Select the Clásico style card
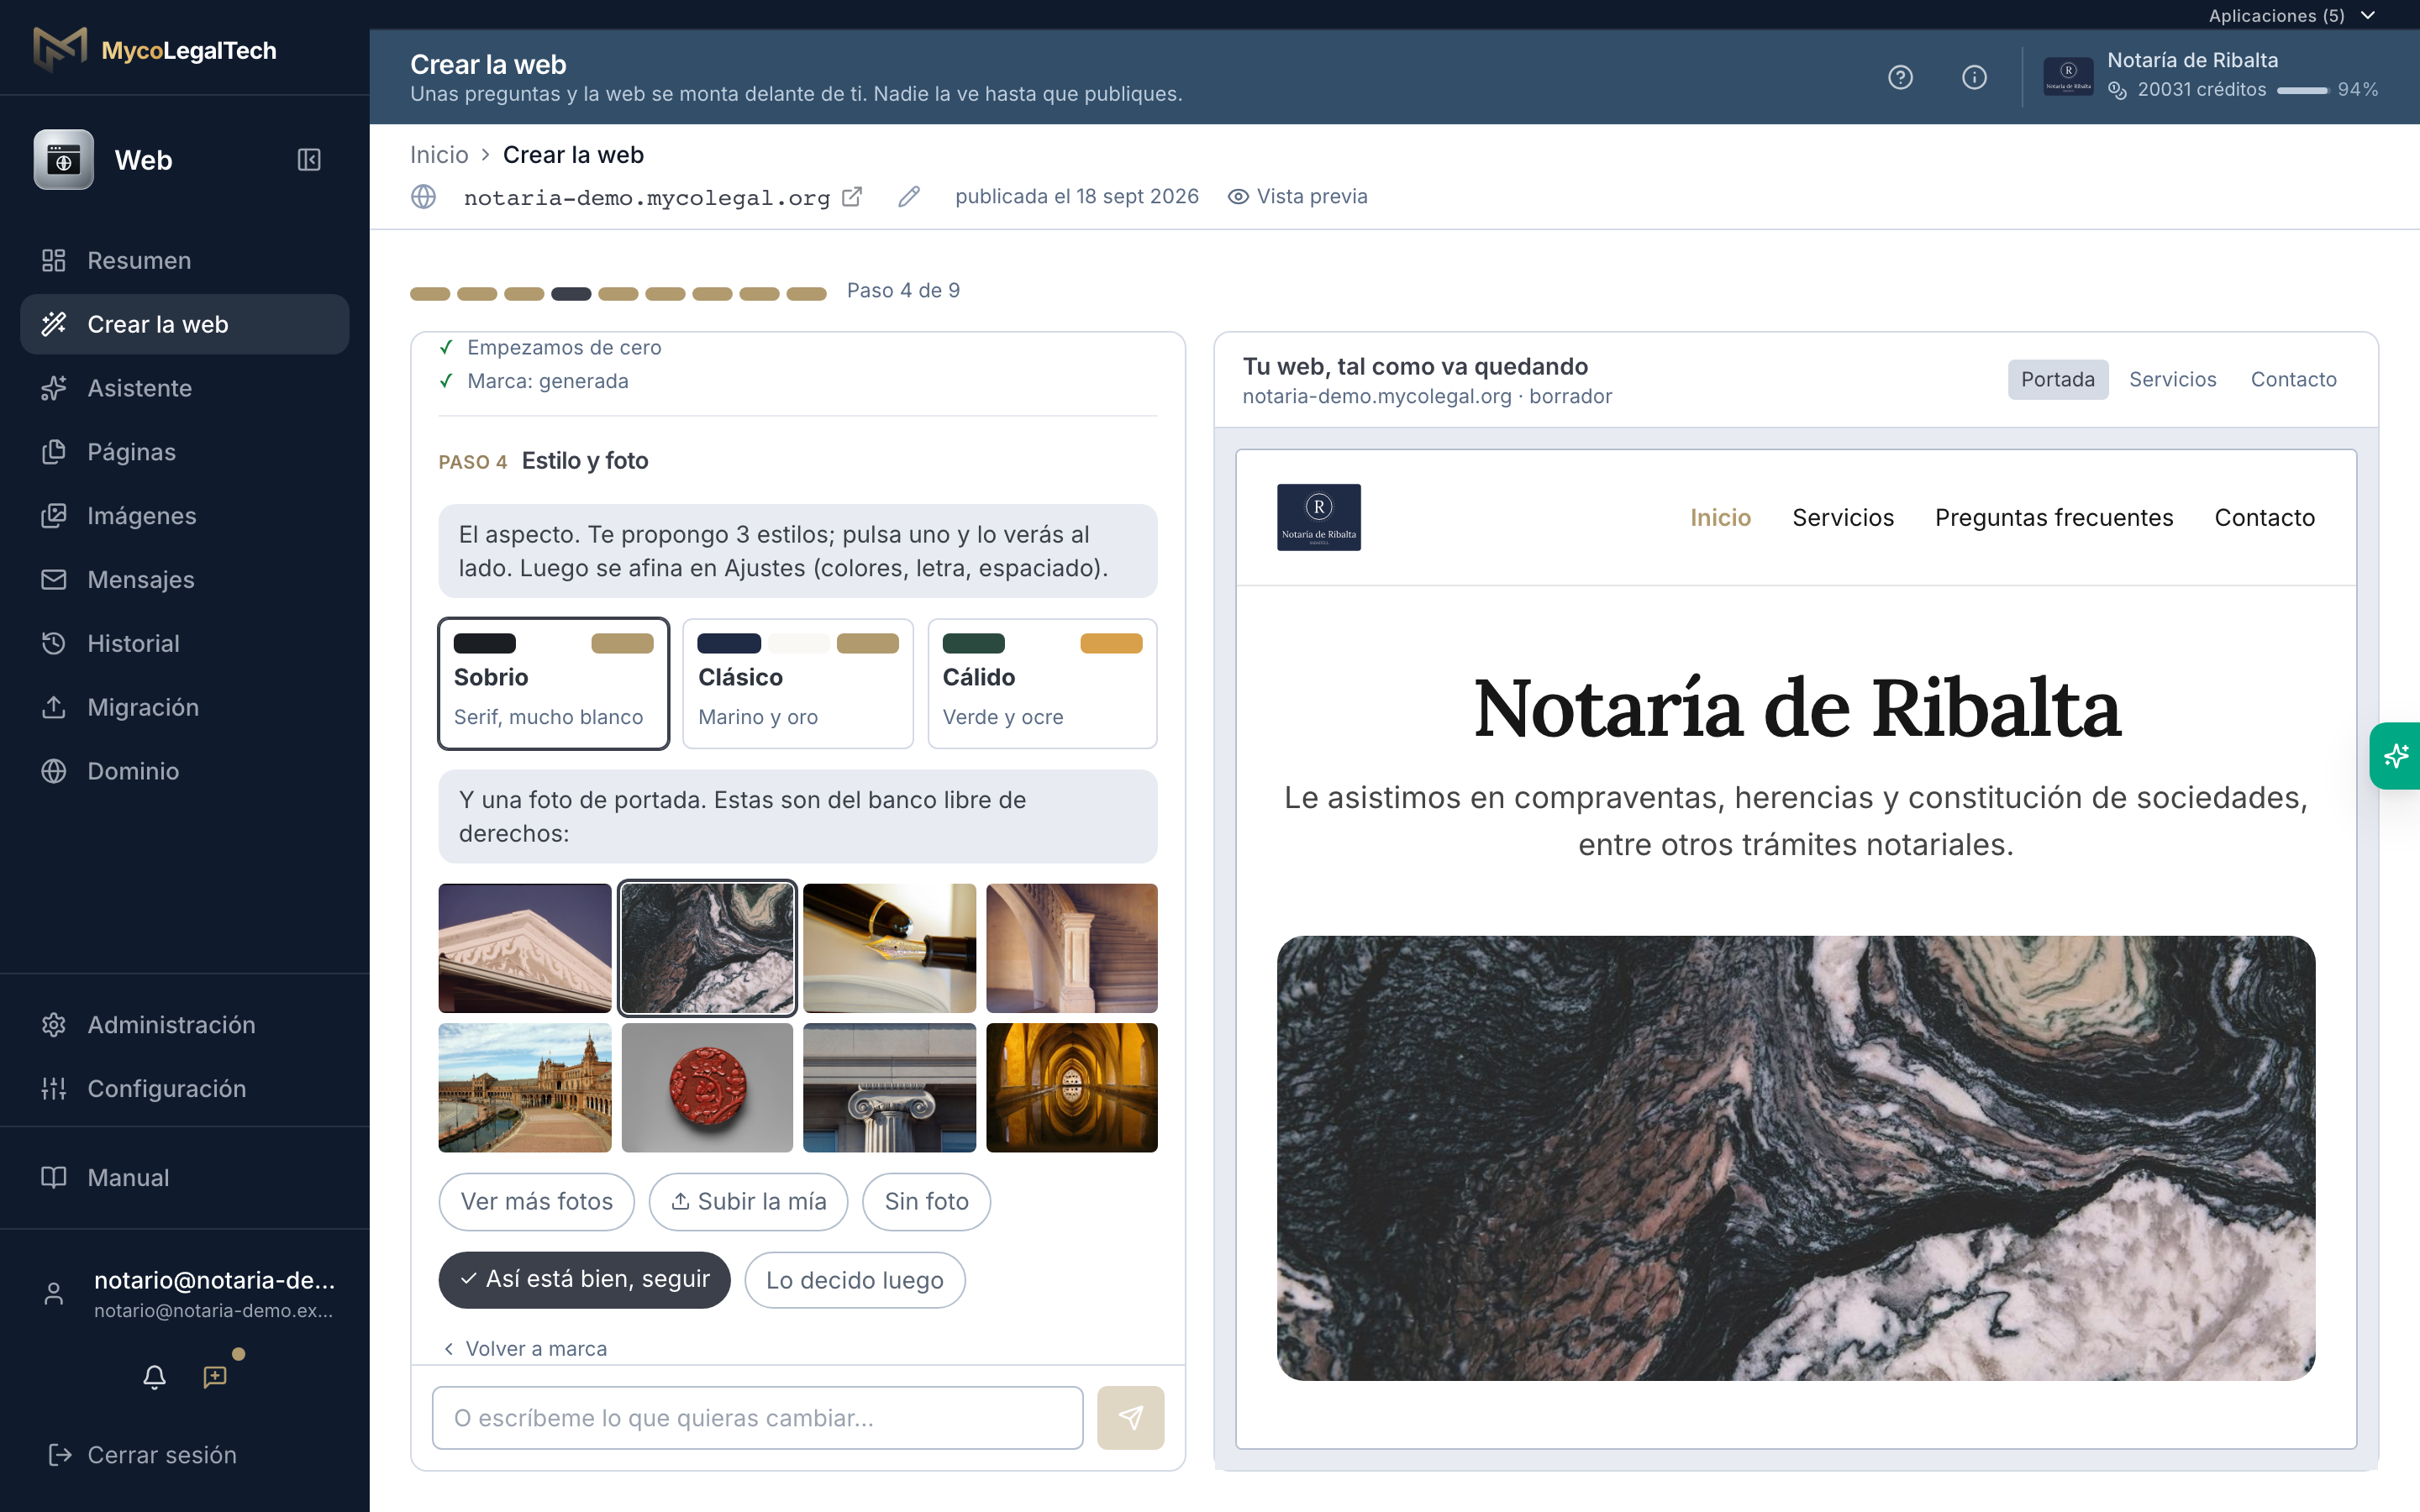Viewport: 2420px width, 1512px height. pos(797,683)
